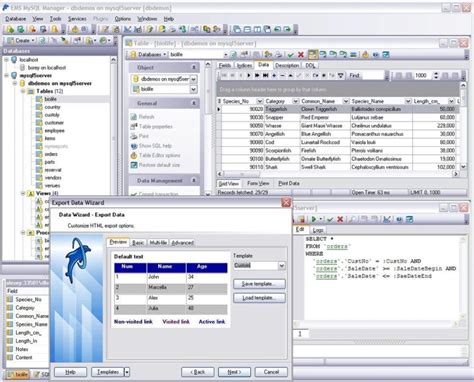Click the Templates button
This screenshot has width=474, height=382.
pyautogui.click(x=108, y=372)
